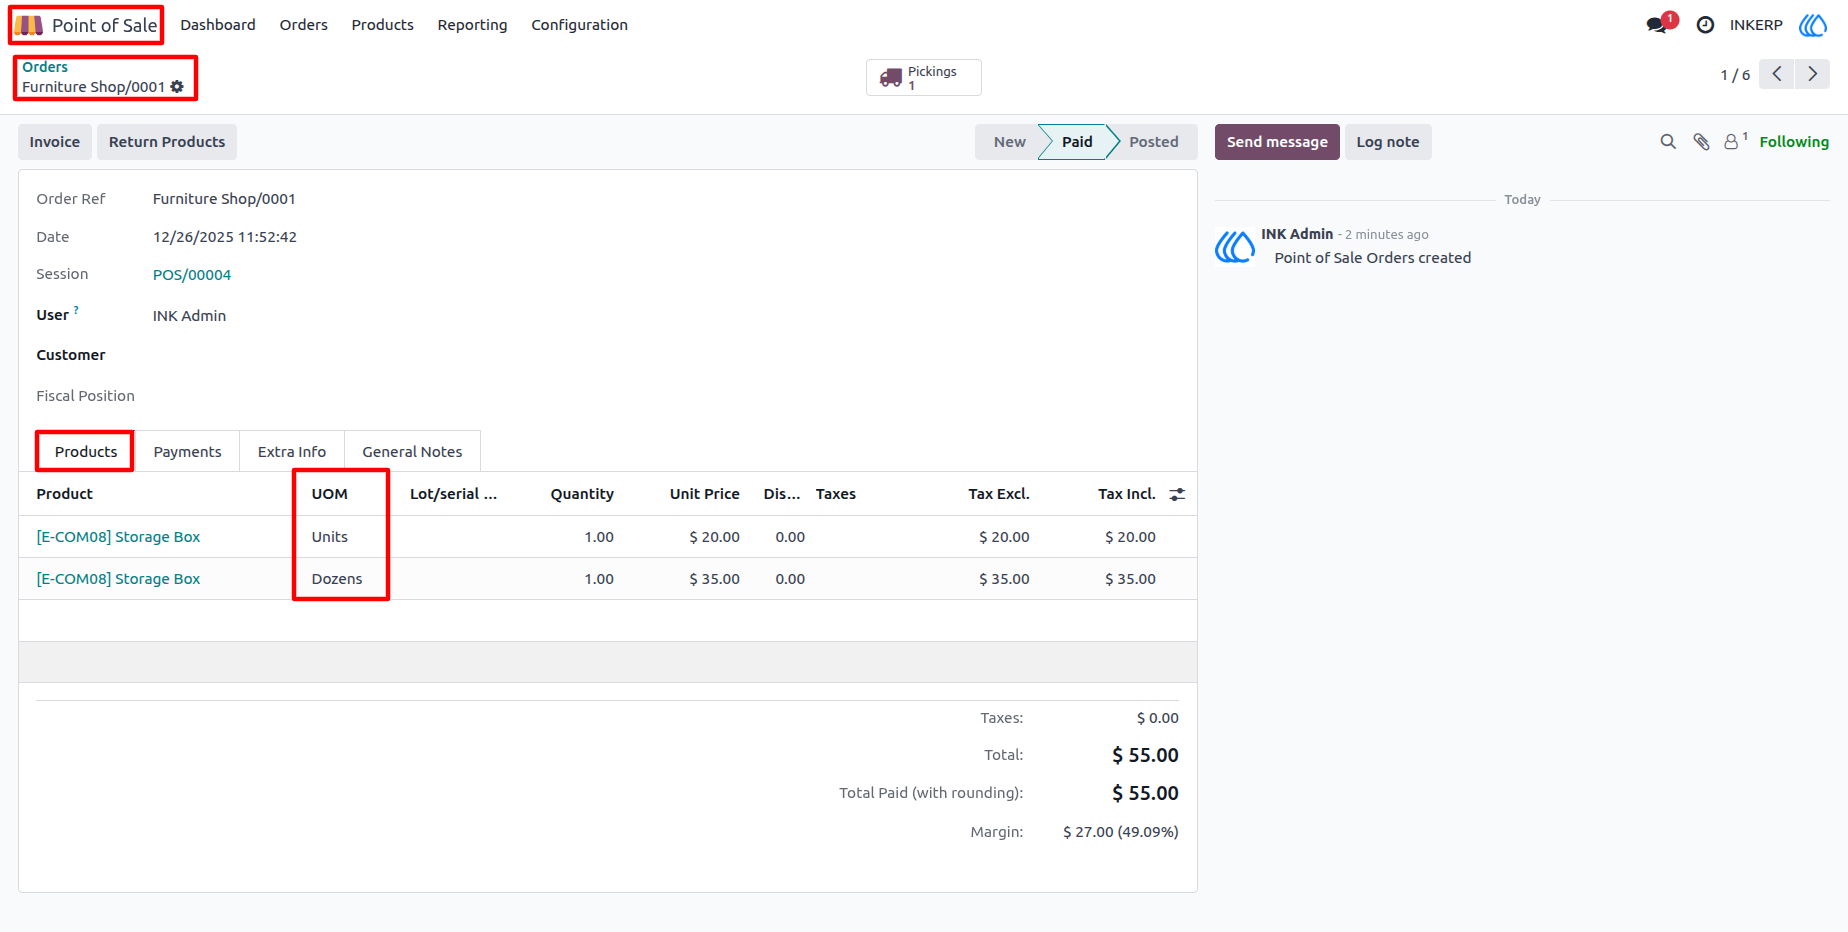Select the Paid status stage

click(x=1076, y=142)
